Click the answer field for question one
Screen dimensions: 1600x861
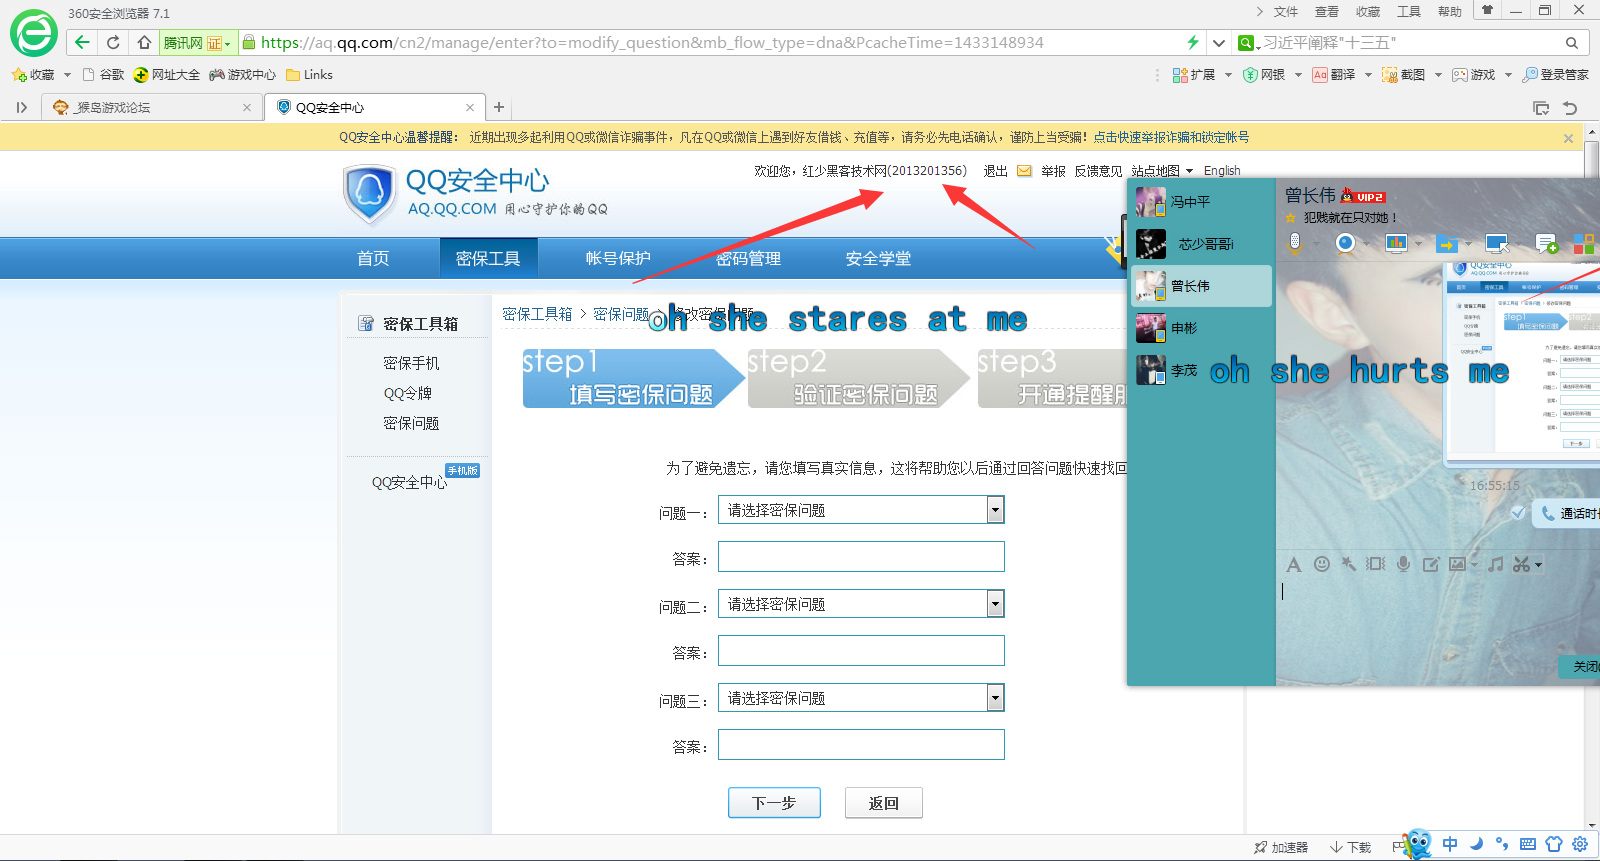tap(861, 557)
